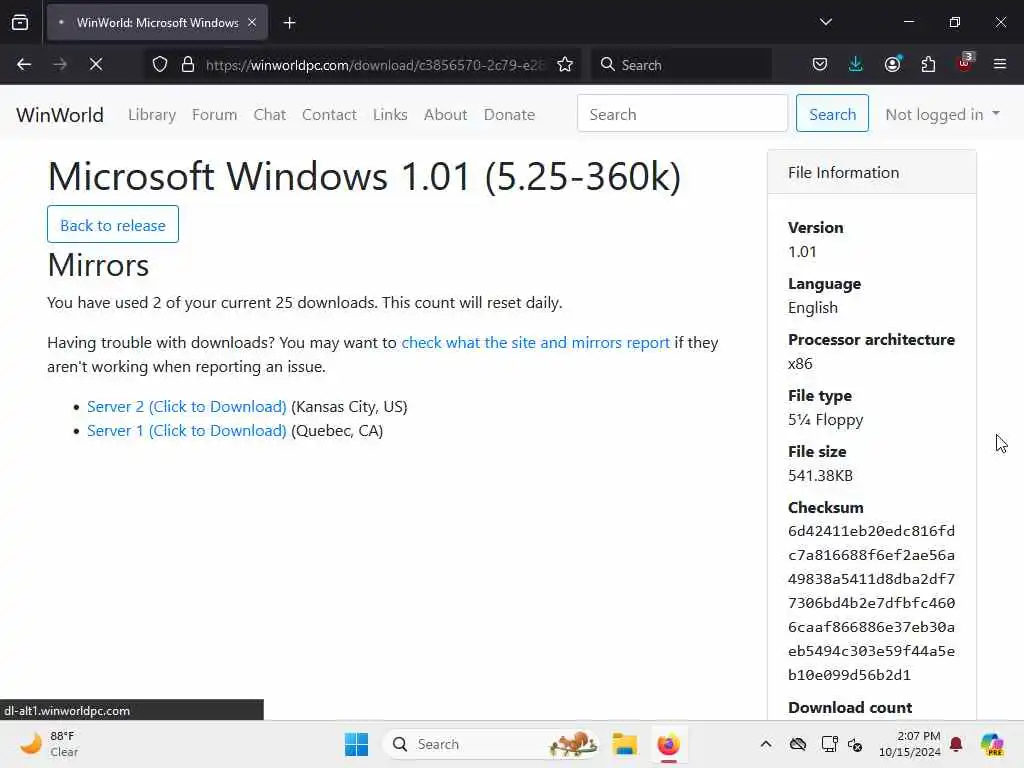This screenshot has width=1024, height=768.
Task: Stop loading the page with the X button
Action: (96, 64)
